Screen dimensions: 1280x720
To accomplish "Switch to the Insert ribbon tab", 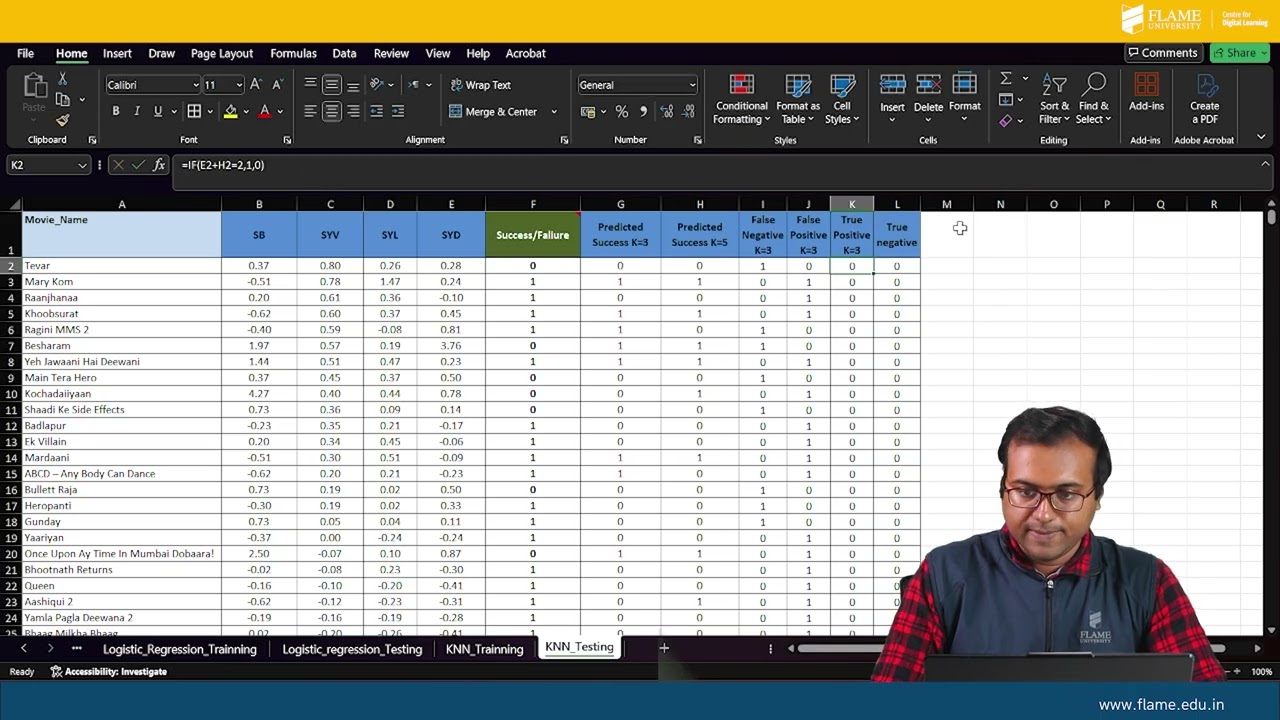I will coord(117,53).
